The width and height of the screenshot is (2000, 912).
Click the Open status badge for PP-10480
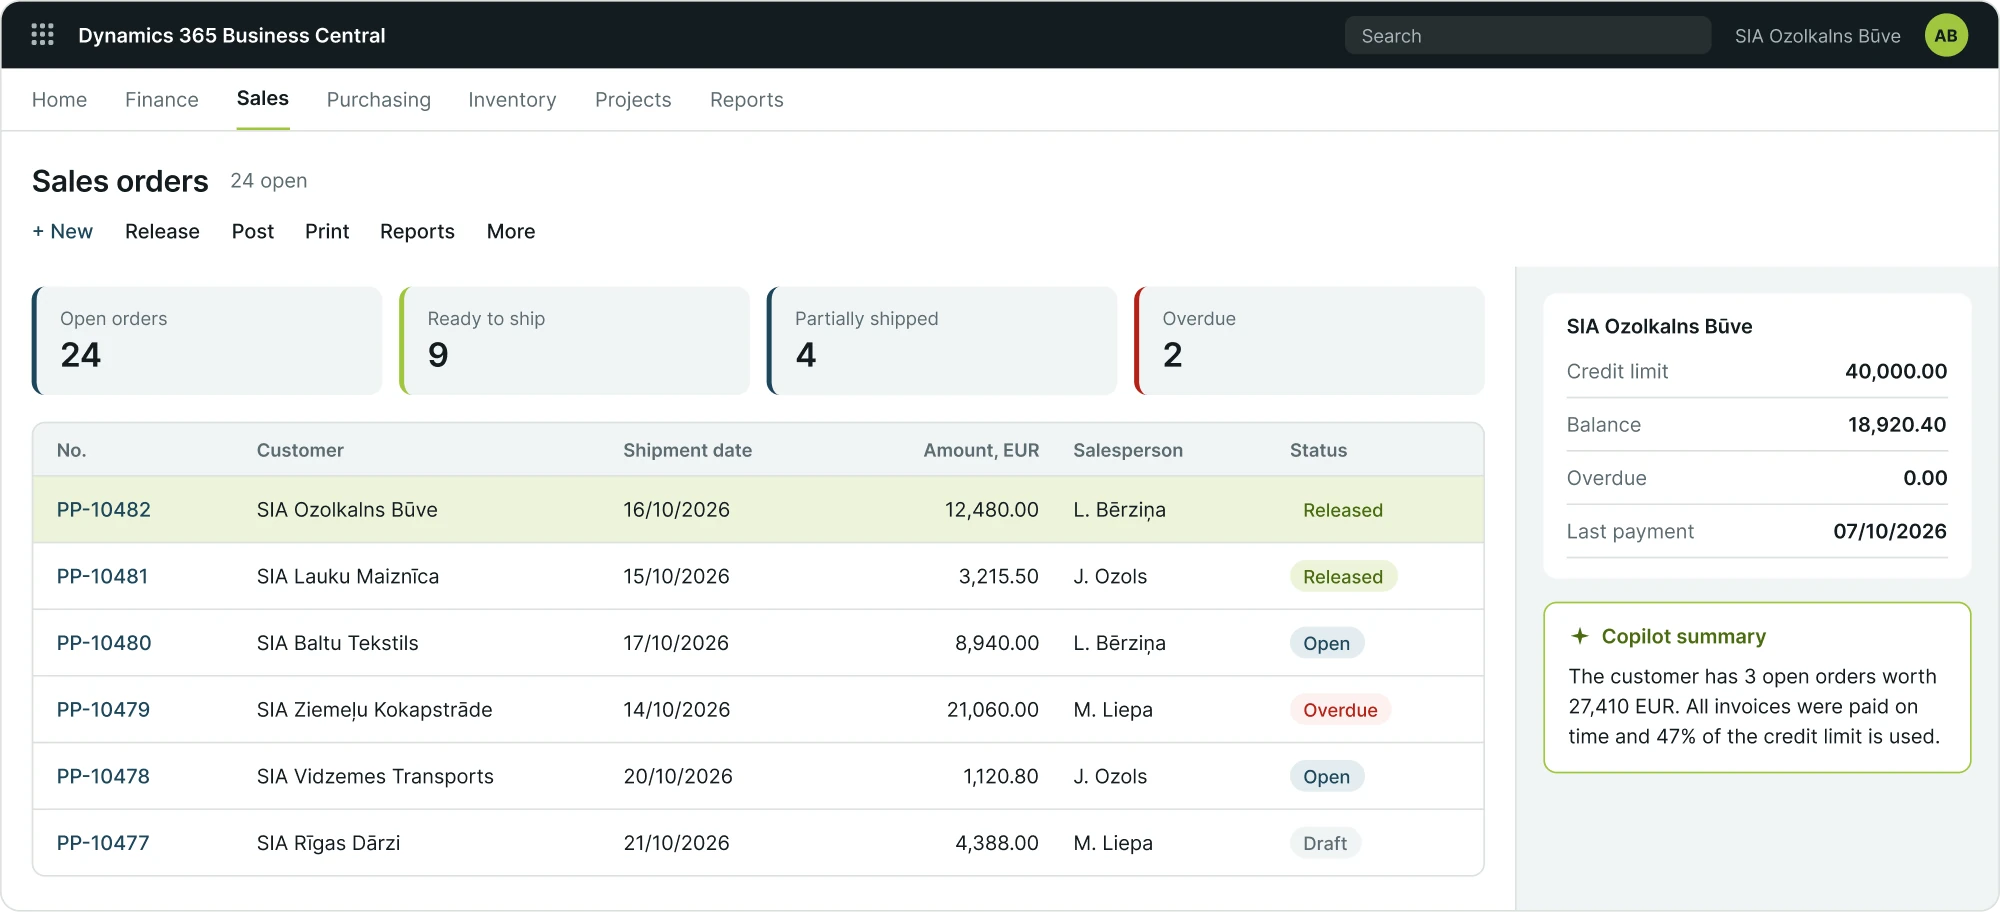pyautogui.click(x=1326, y=643)
